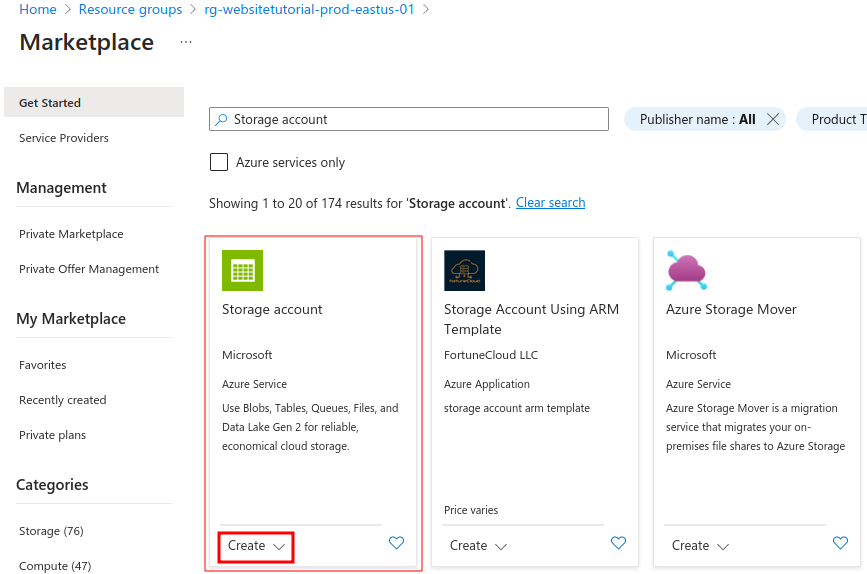This screenshot has width=867, height=574.
Task: Click FortuneCloud LLC publisher text
Action: [490, 355]
